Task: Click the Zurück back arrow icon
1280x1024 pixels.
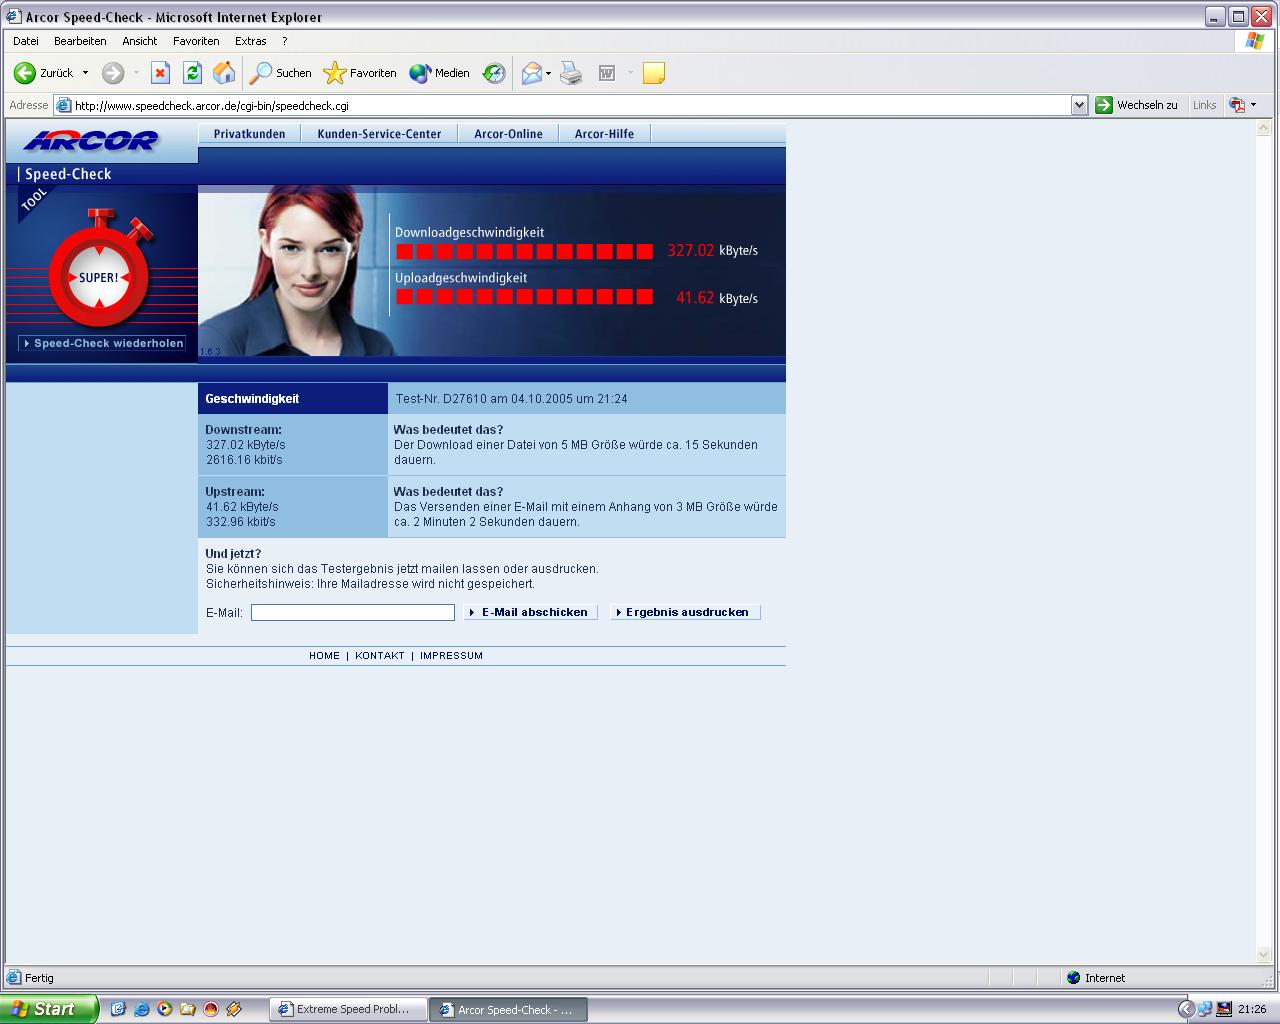Action: (25, 73)
